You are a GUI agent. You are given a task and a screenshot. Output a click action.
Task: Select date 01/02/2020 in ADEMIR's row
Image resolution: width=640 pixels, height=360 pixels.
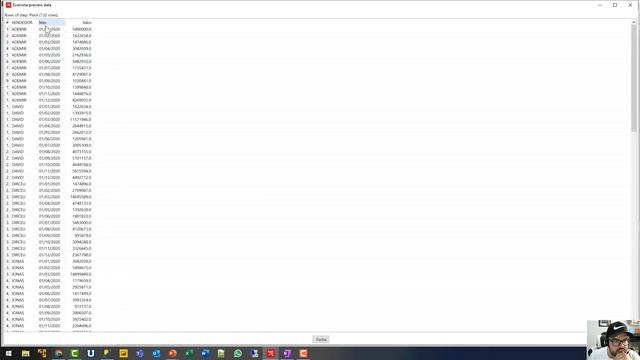tap(49, 36)
